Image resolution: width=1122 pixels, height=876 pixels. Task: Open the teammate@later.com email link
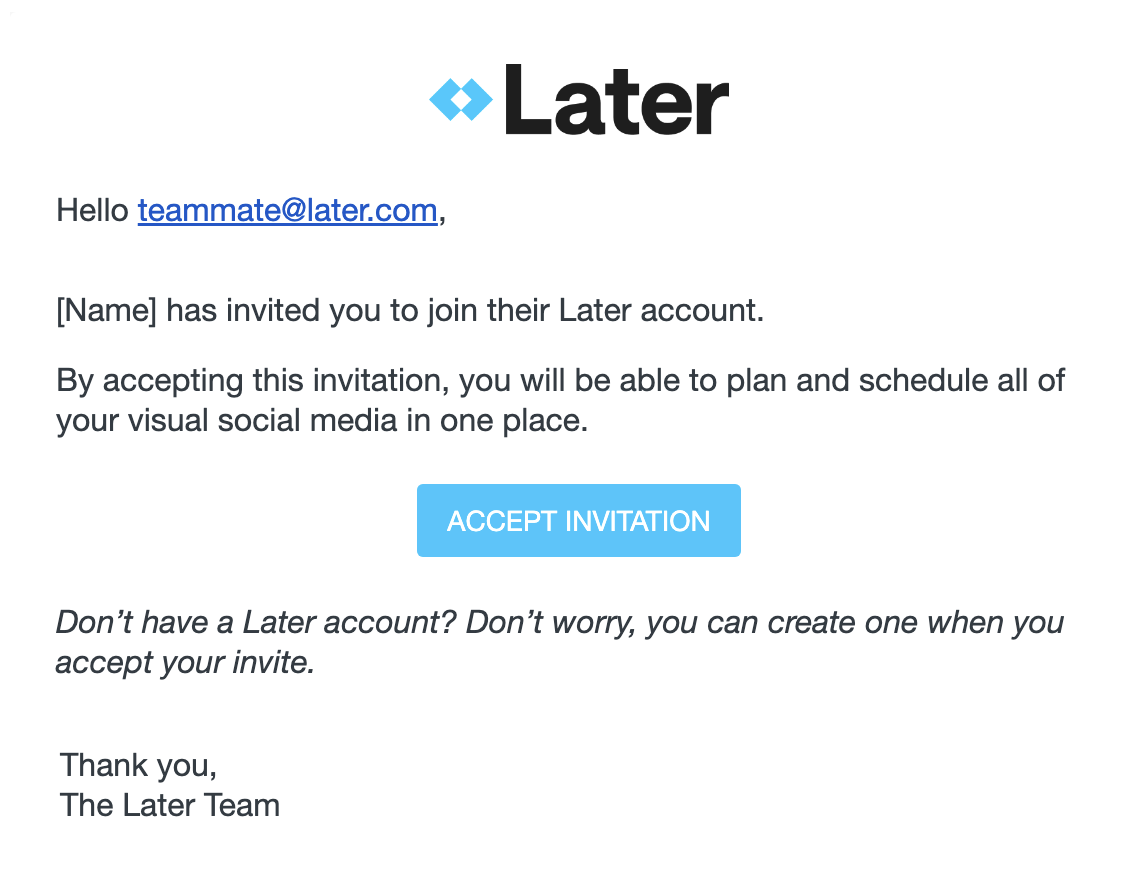tap(288, 210)
